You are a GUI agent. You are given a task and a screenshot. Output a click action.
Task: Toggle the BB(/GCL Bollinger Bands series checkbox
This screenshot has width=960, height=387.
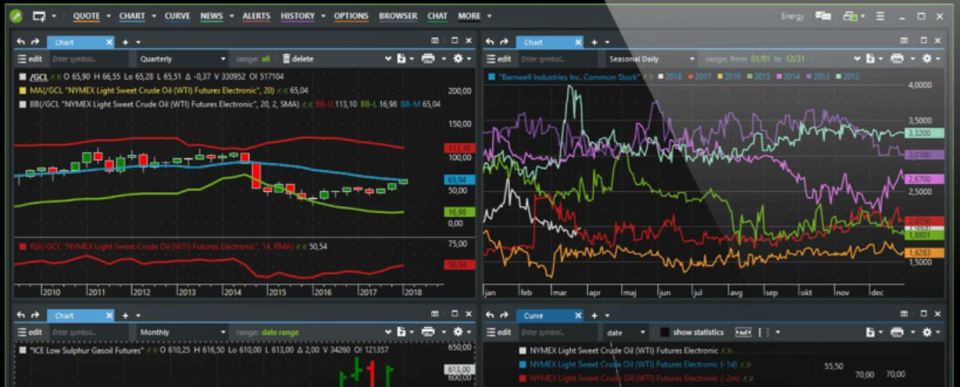tap(23, 104)
